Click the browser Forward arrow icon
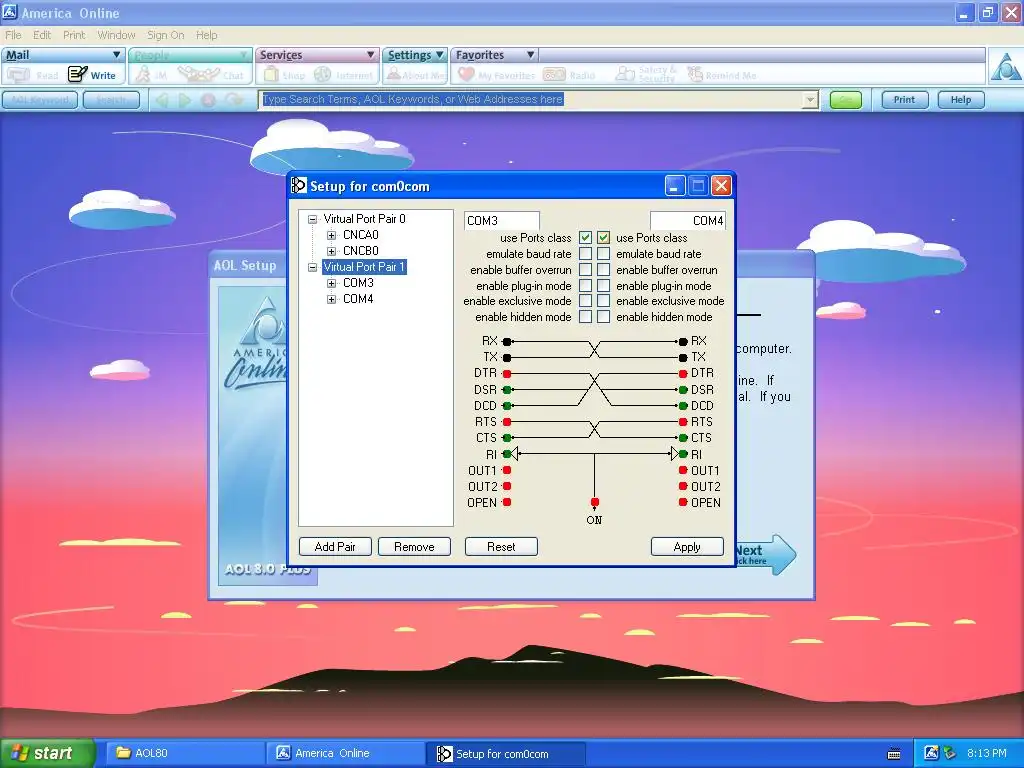 pos(185,100)
